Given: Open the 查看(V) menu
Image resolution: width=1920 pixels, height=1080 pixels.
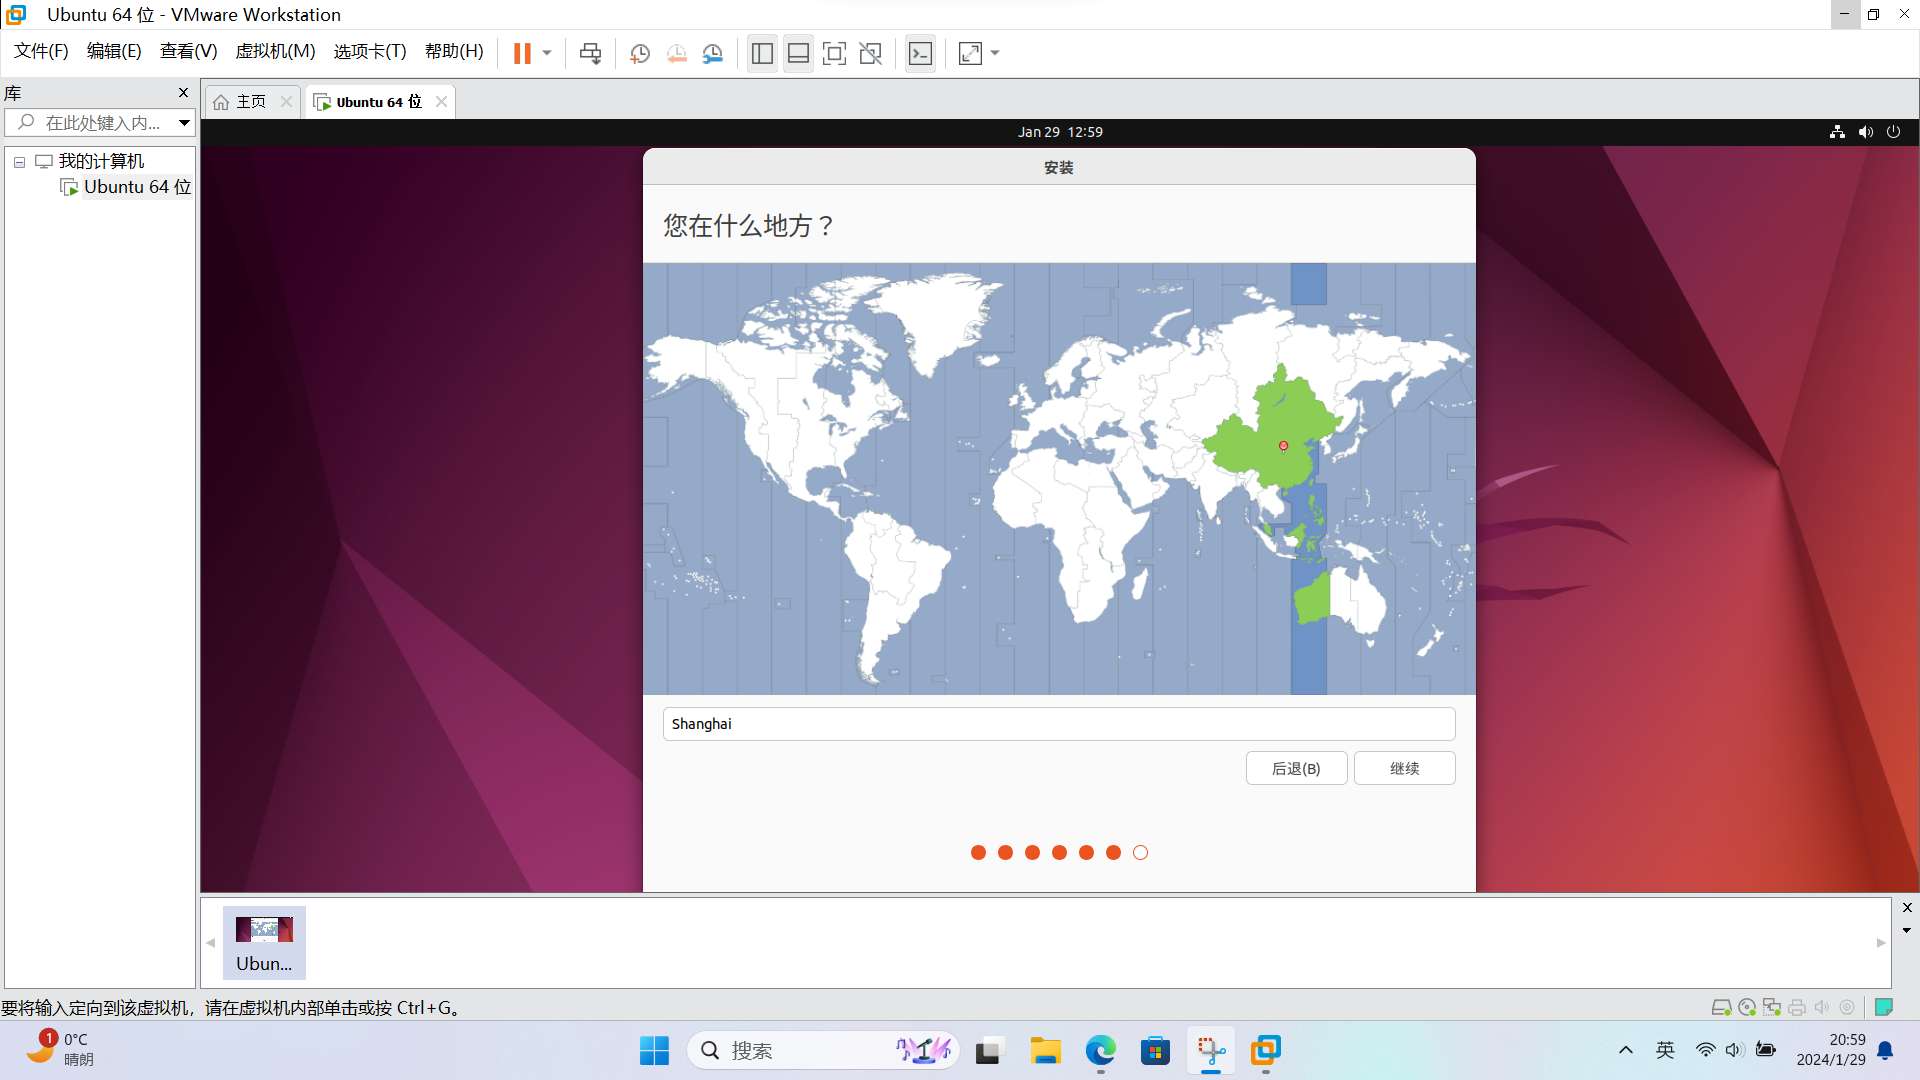Looking at the screenshot, I should [188, 51].
